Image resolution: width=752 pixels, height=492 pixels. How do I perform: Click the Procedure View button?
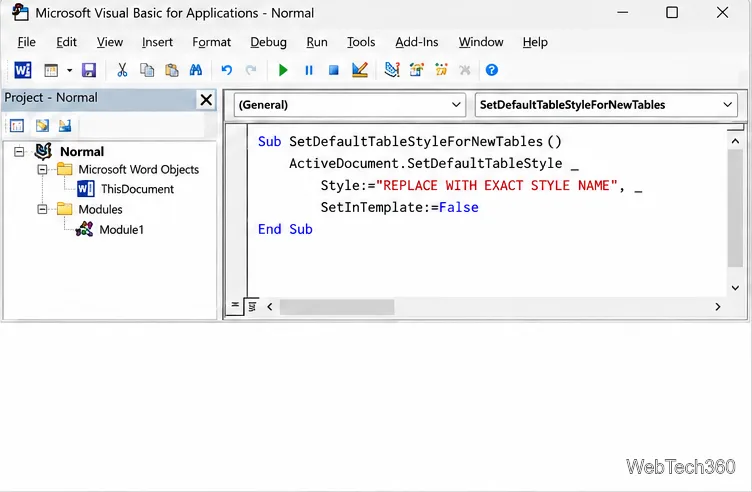click(x=235, y=306)
